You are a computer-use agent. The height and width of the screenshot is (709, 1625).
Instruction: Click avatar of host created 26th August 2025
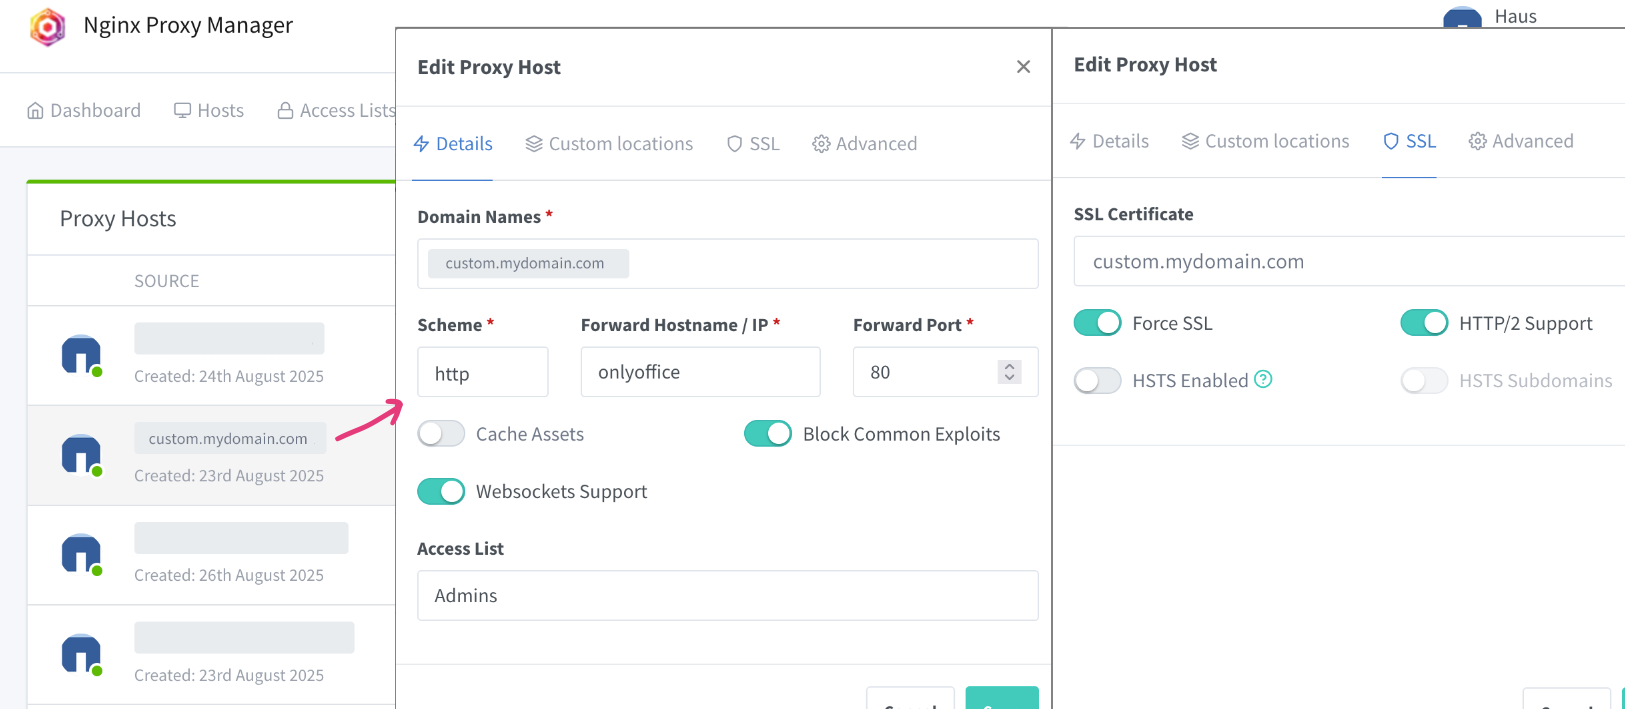pos(81,554)
